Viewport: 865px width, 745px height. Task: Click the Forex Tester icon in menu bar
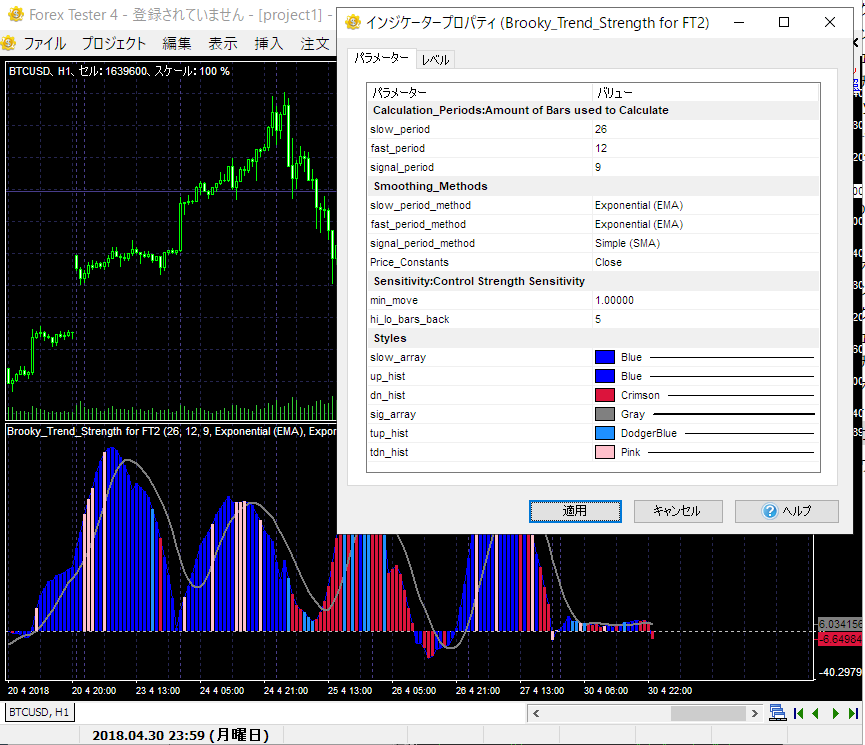[9, 43]
